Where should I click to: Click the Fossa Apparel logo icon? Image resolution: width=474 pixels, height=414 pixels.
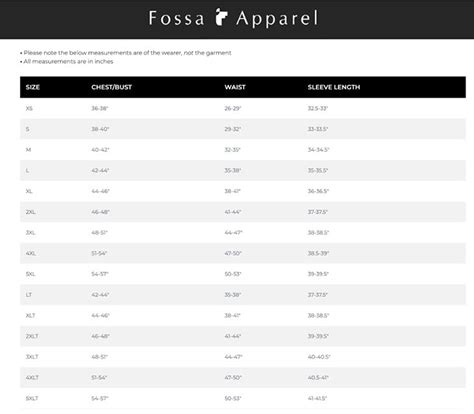[221, 17]
